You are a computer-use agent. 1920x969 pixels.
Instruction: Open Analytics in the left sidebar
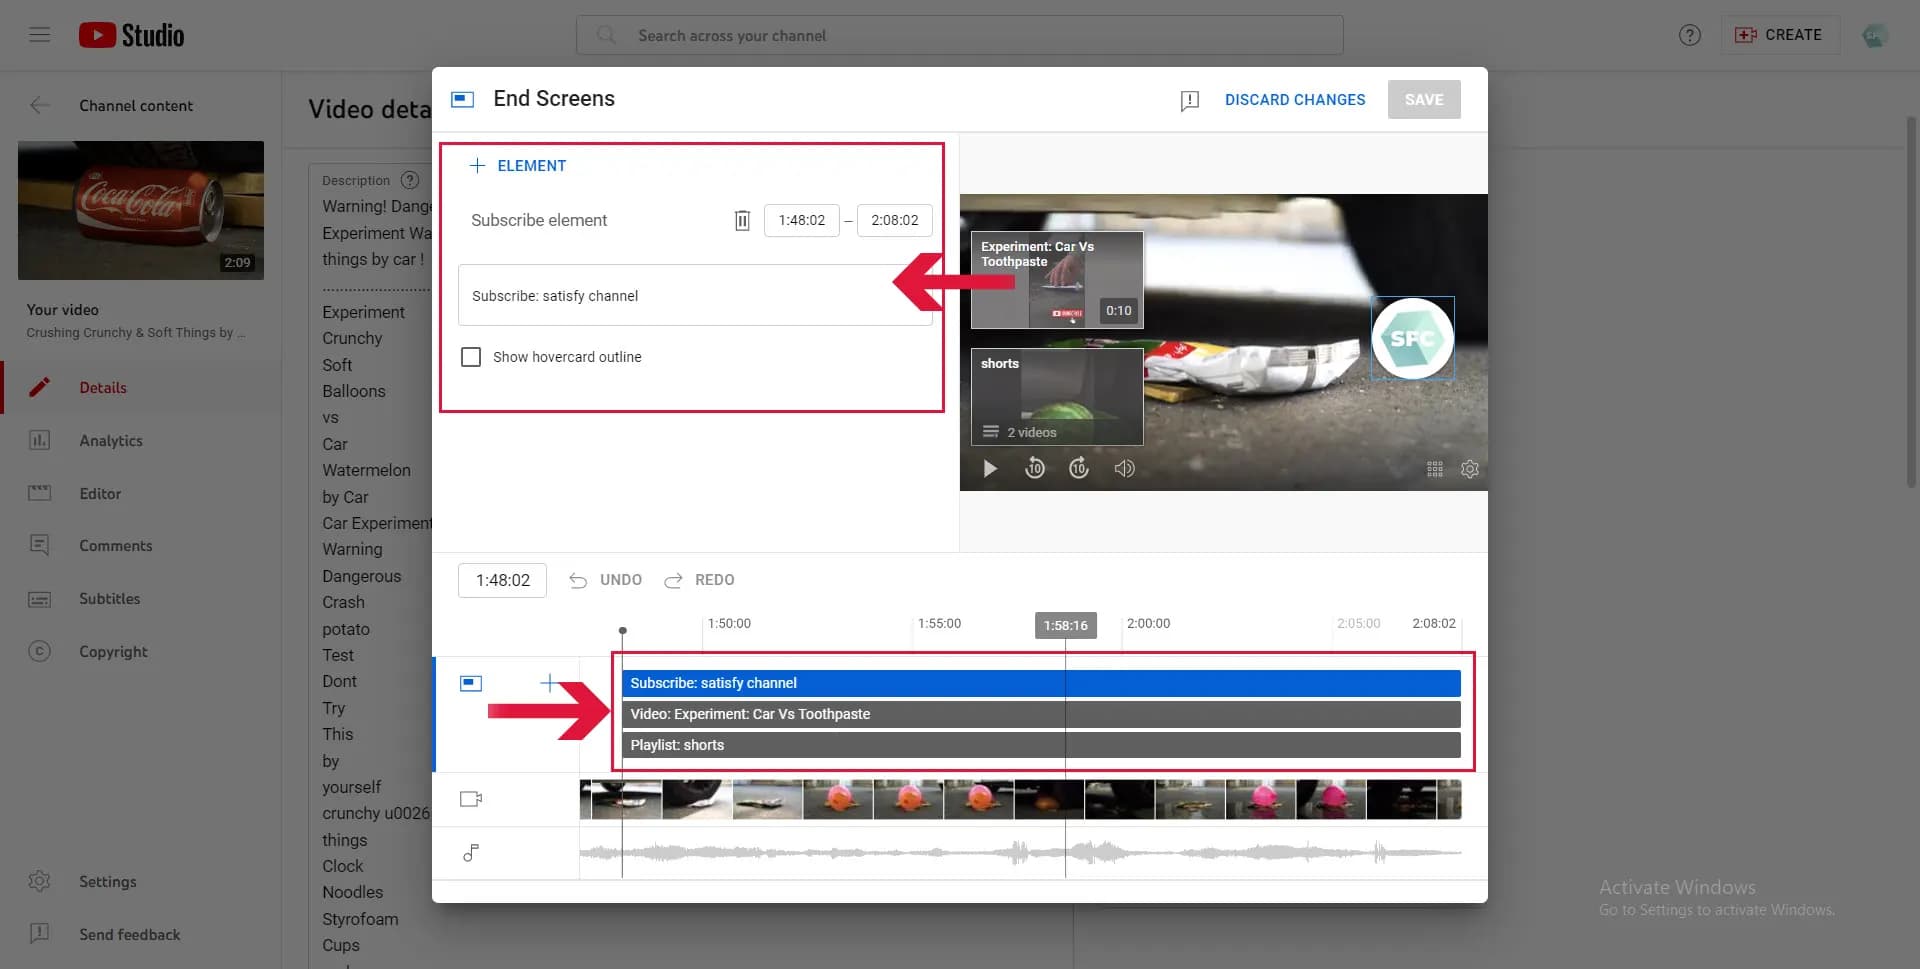coord(111,440)
